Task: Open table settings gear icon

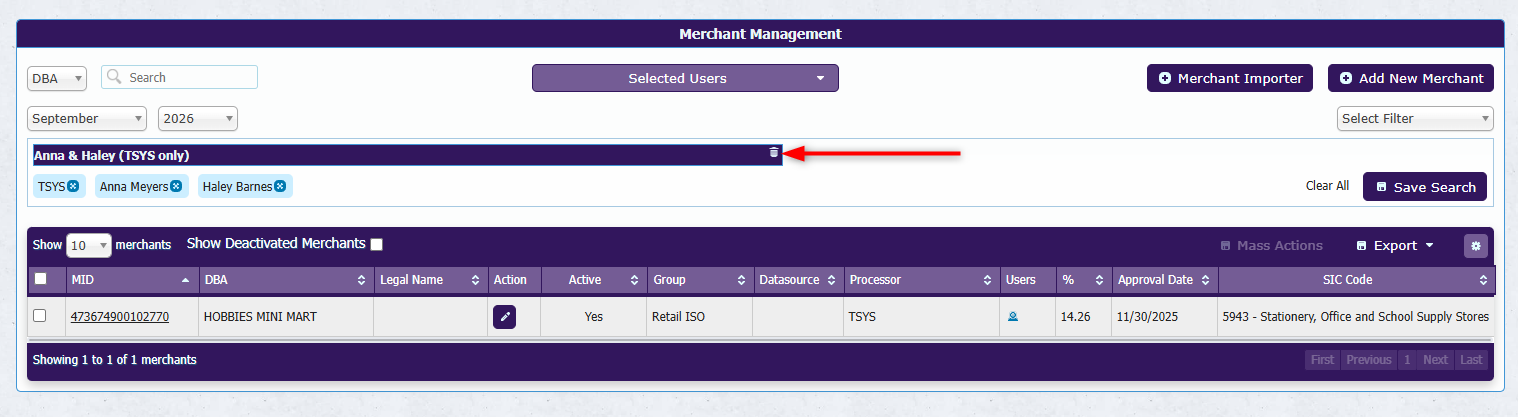Action: (1476, 246)
